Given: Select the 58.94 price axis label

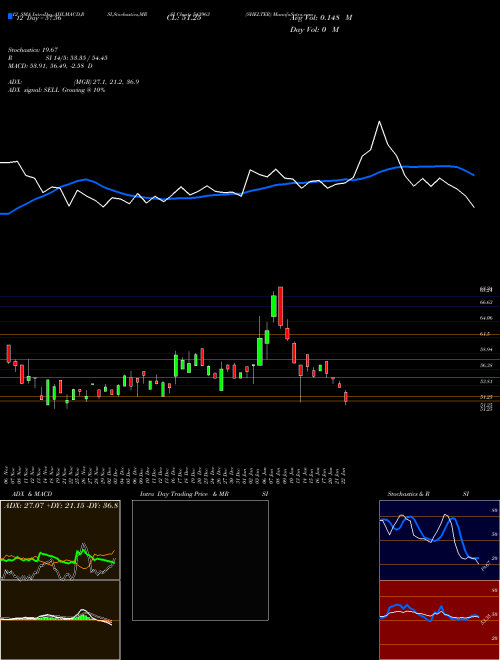Looking at the screenshot, I should coord(486,349).
